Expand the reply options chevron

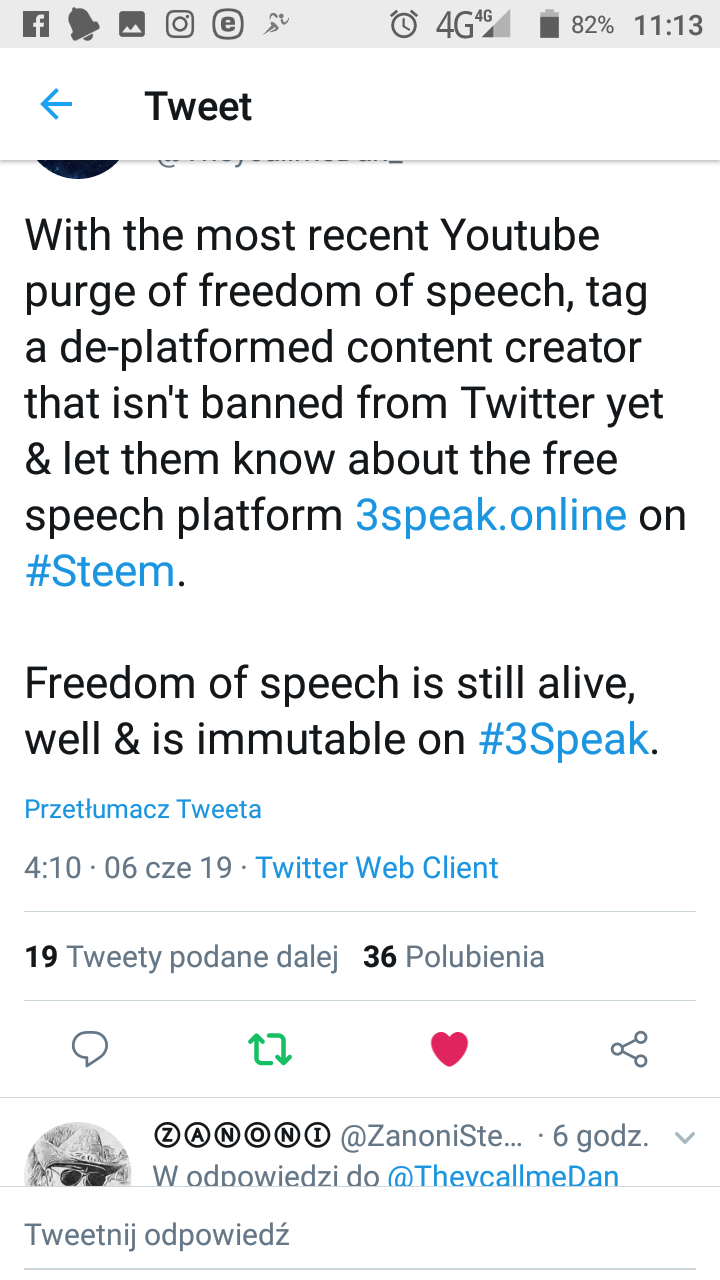tap(685, 1137)
